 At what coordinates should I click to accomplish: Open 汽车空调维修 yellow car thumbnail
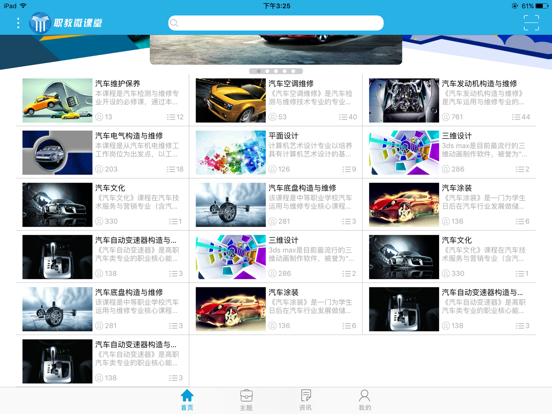[231, 100]
